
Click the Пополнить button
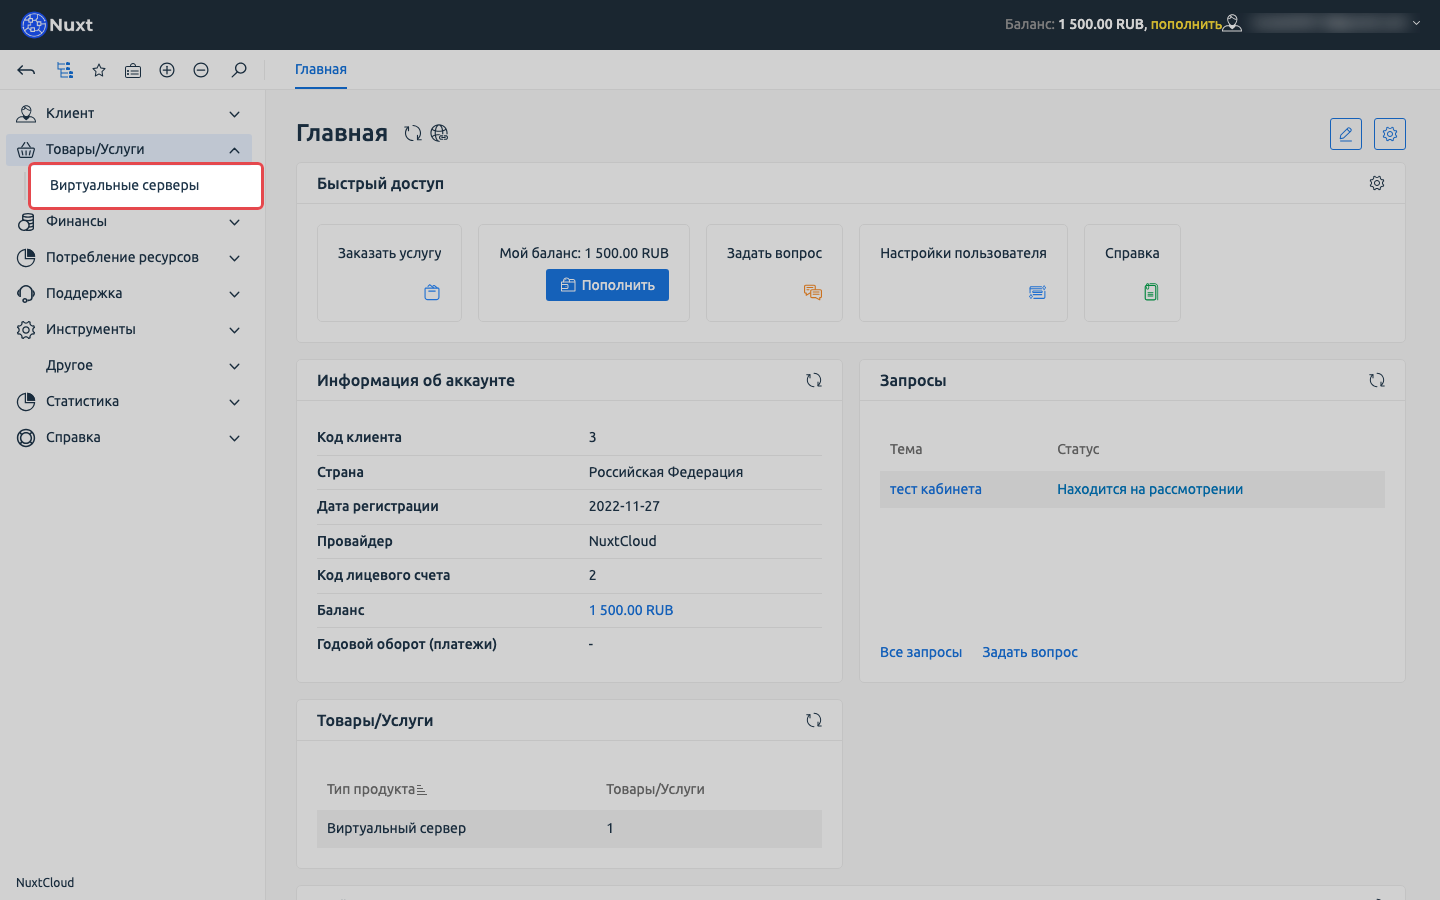(x=607, y=285)
